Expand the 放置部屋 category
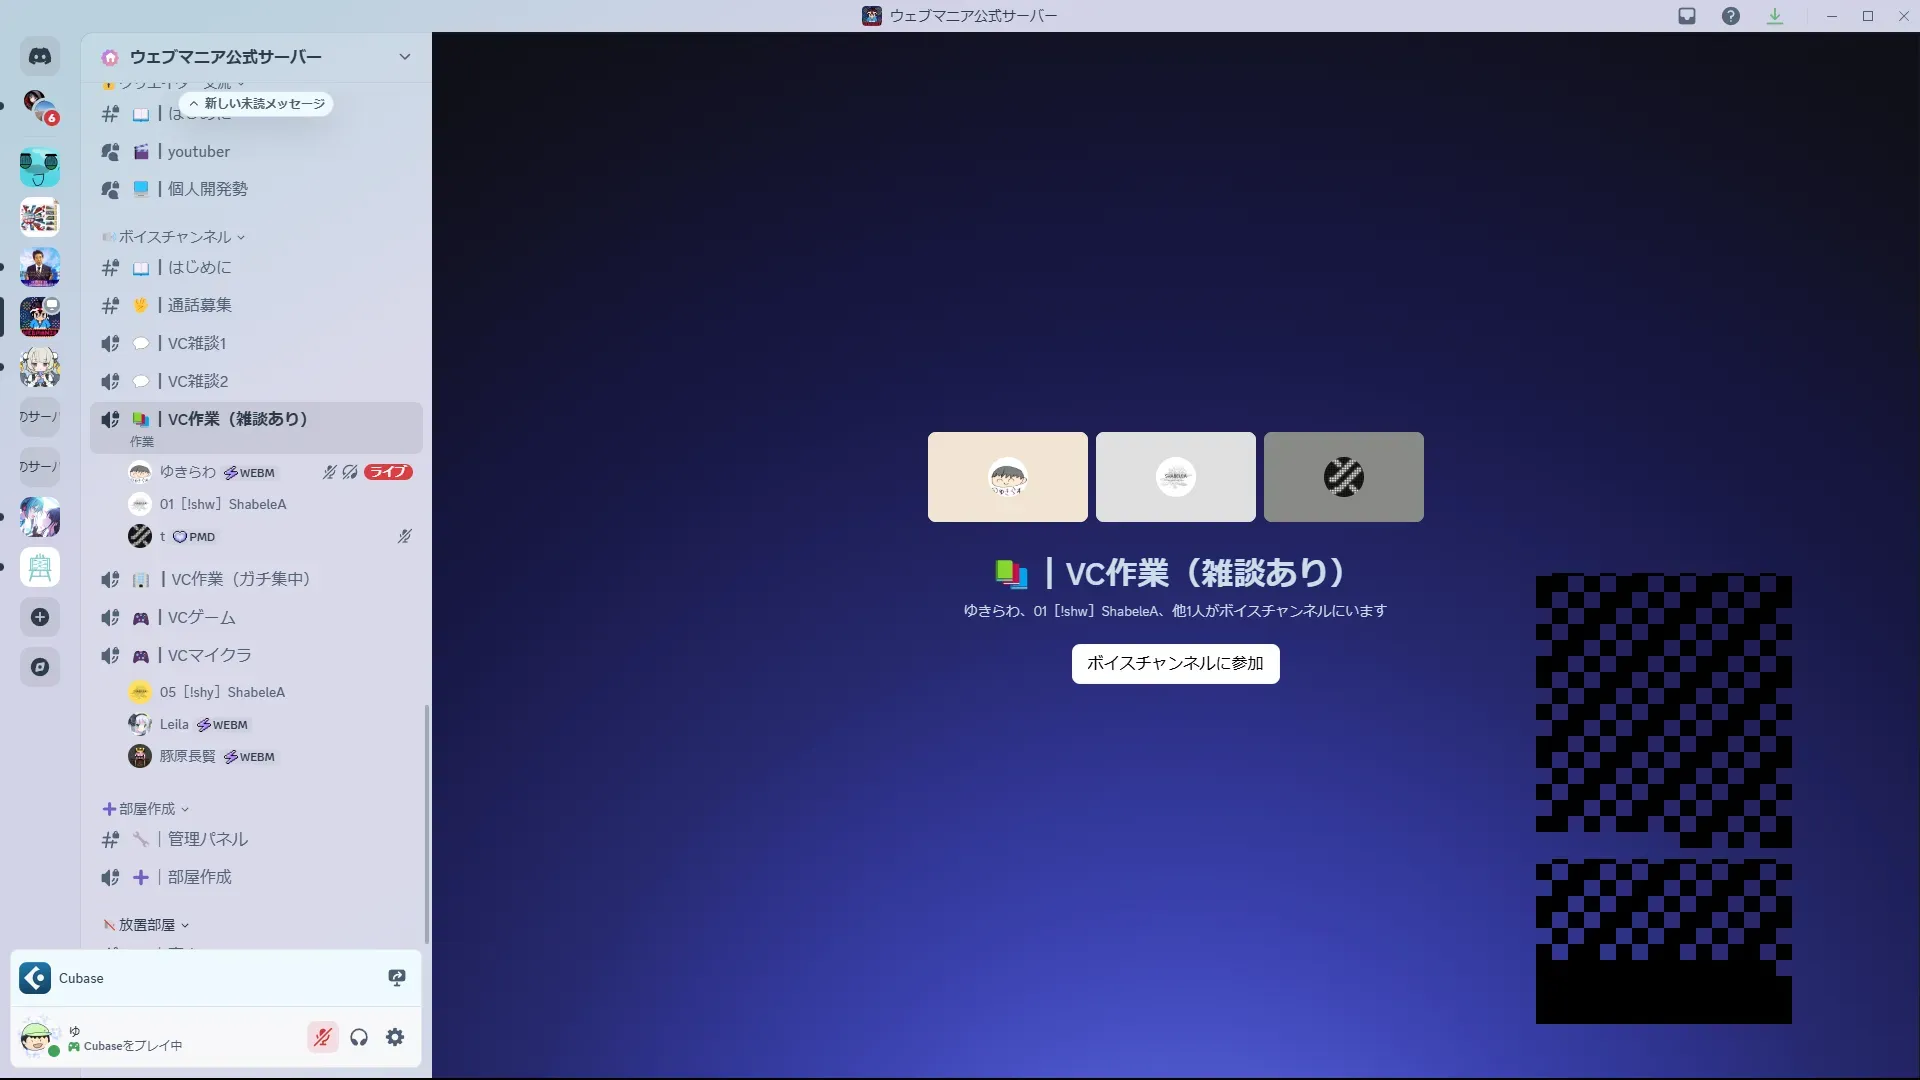1920x1080 pixels. click(147, 925)
